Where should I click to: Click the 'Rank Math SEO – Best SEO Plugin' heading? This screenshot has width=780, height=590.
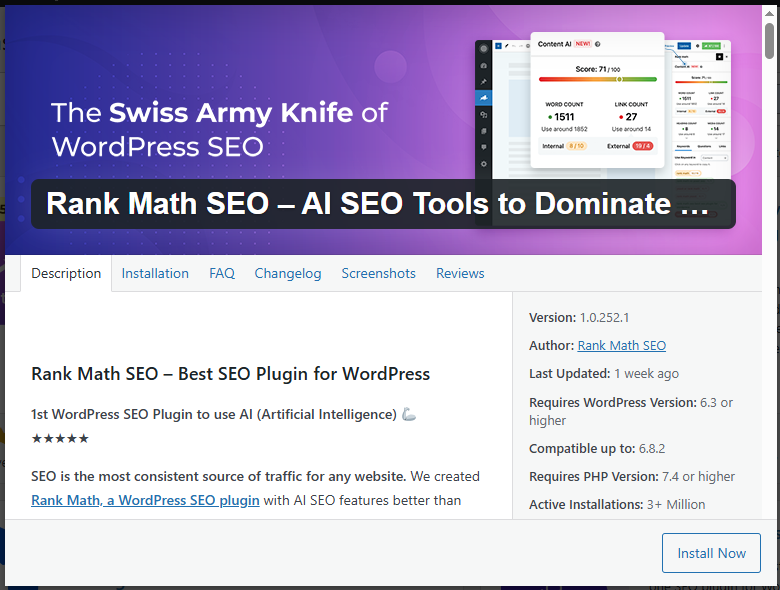[x=230, y=374]
